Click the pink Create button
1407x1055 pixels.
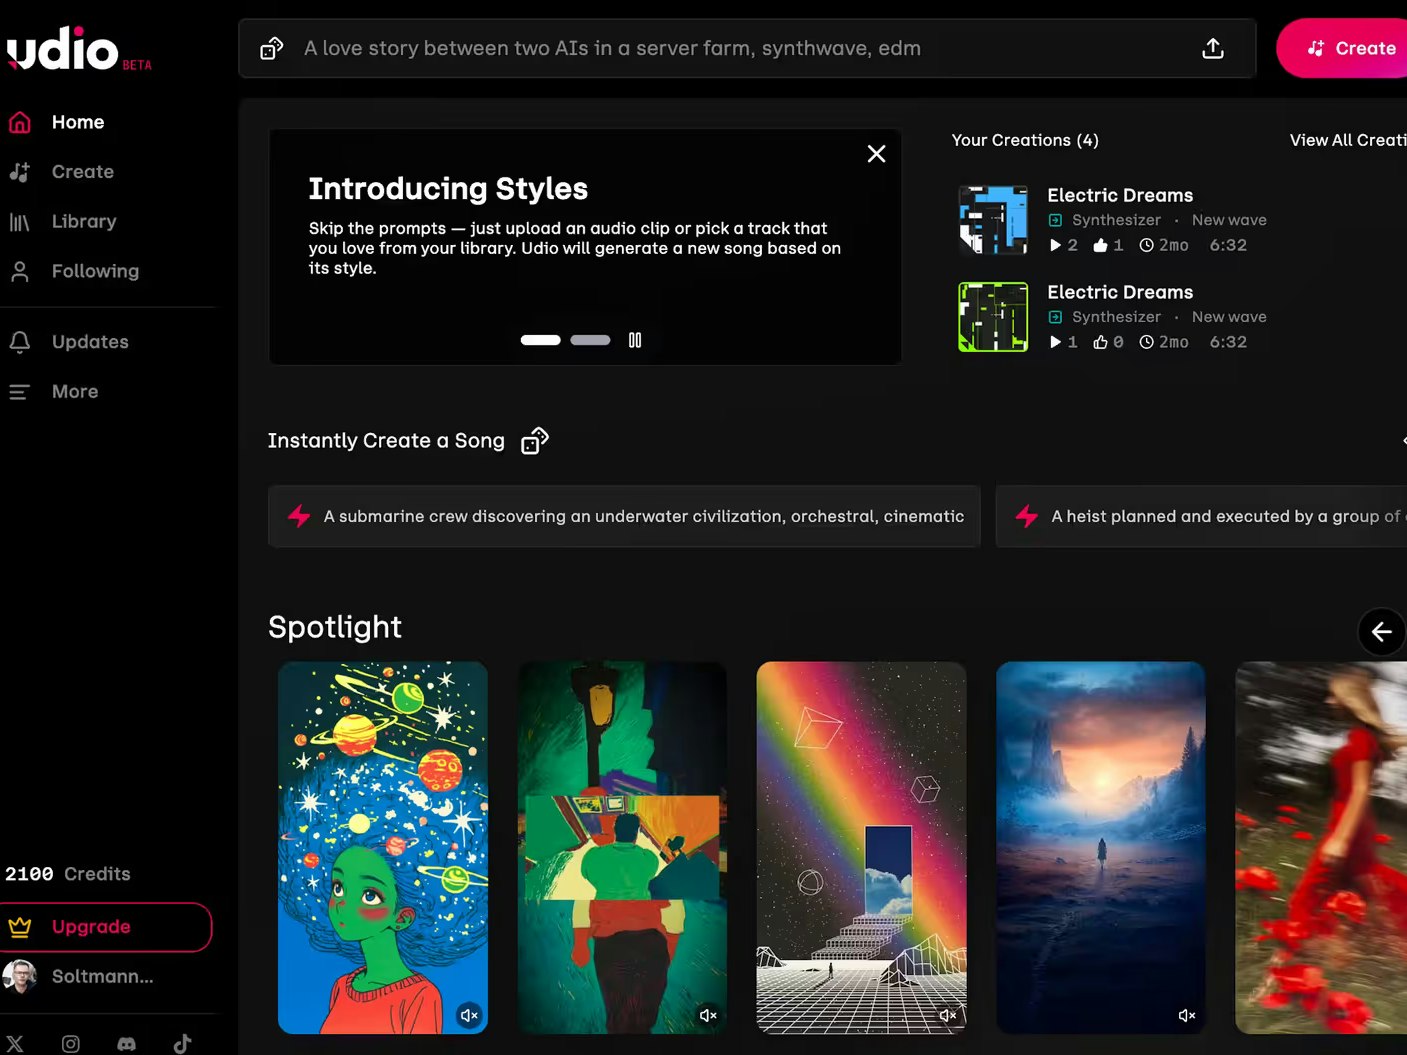1350,48
